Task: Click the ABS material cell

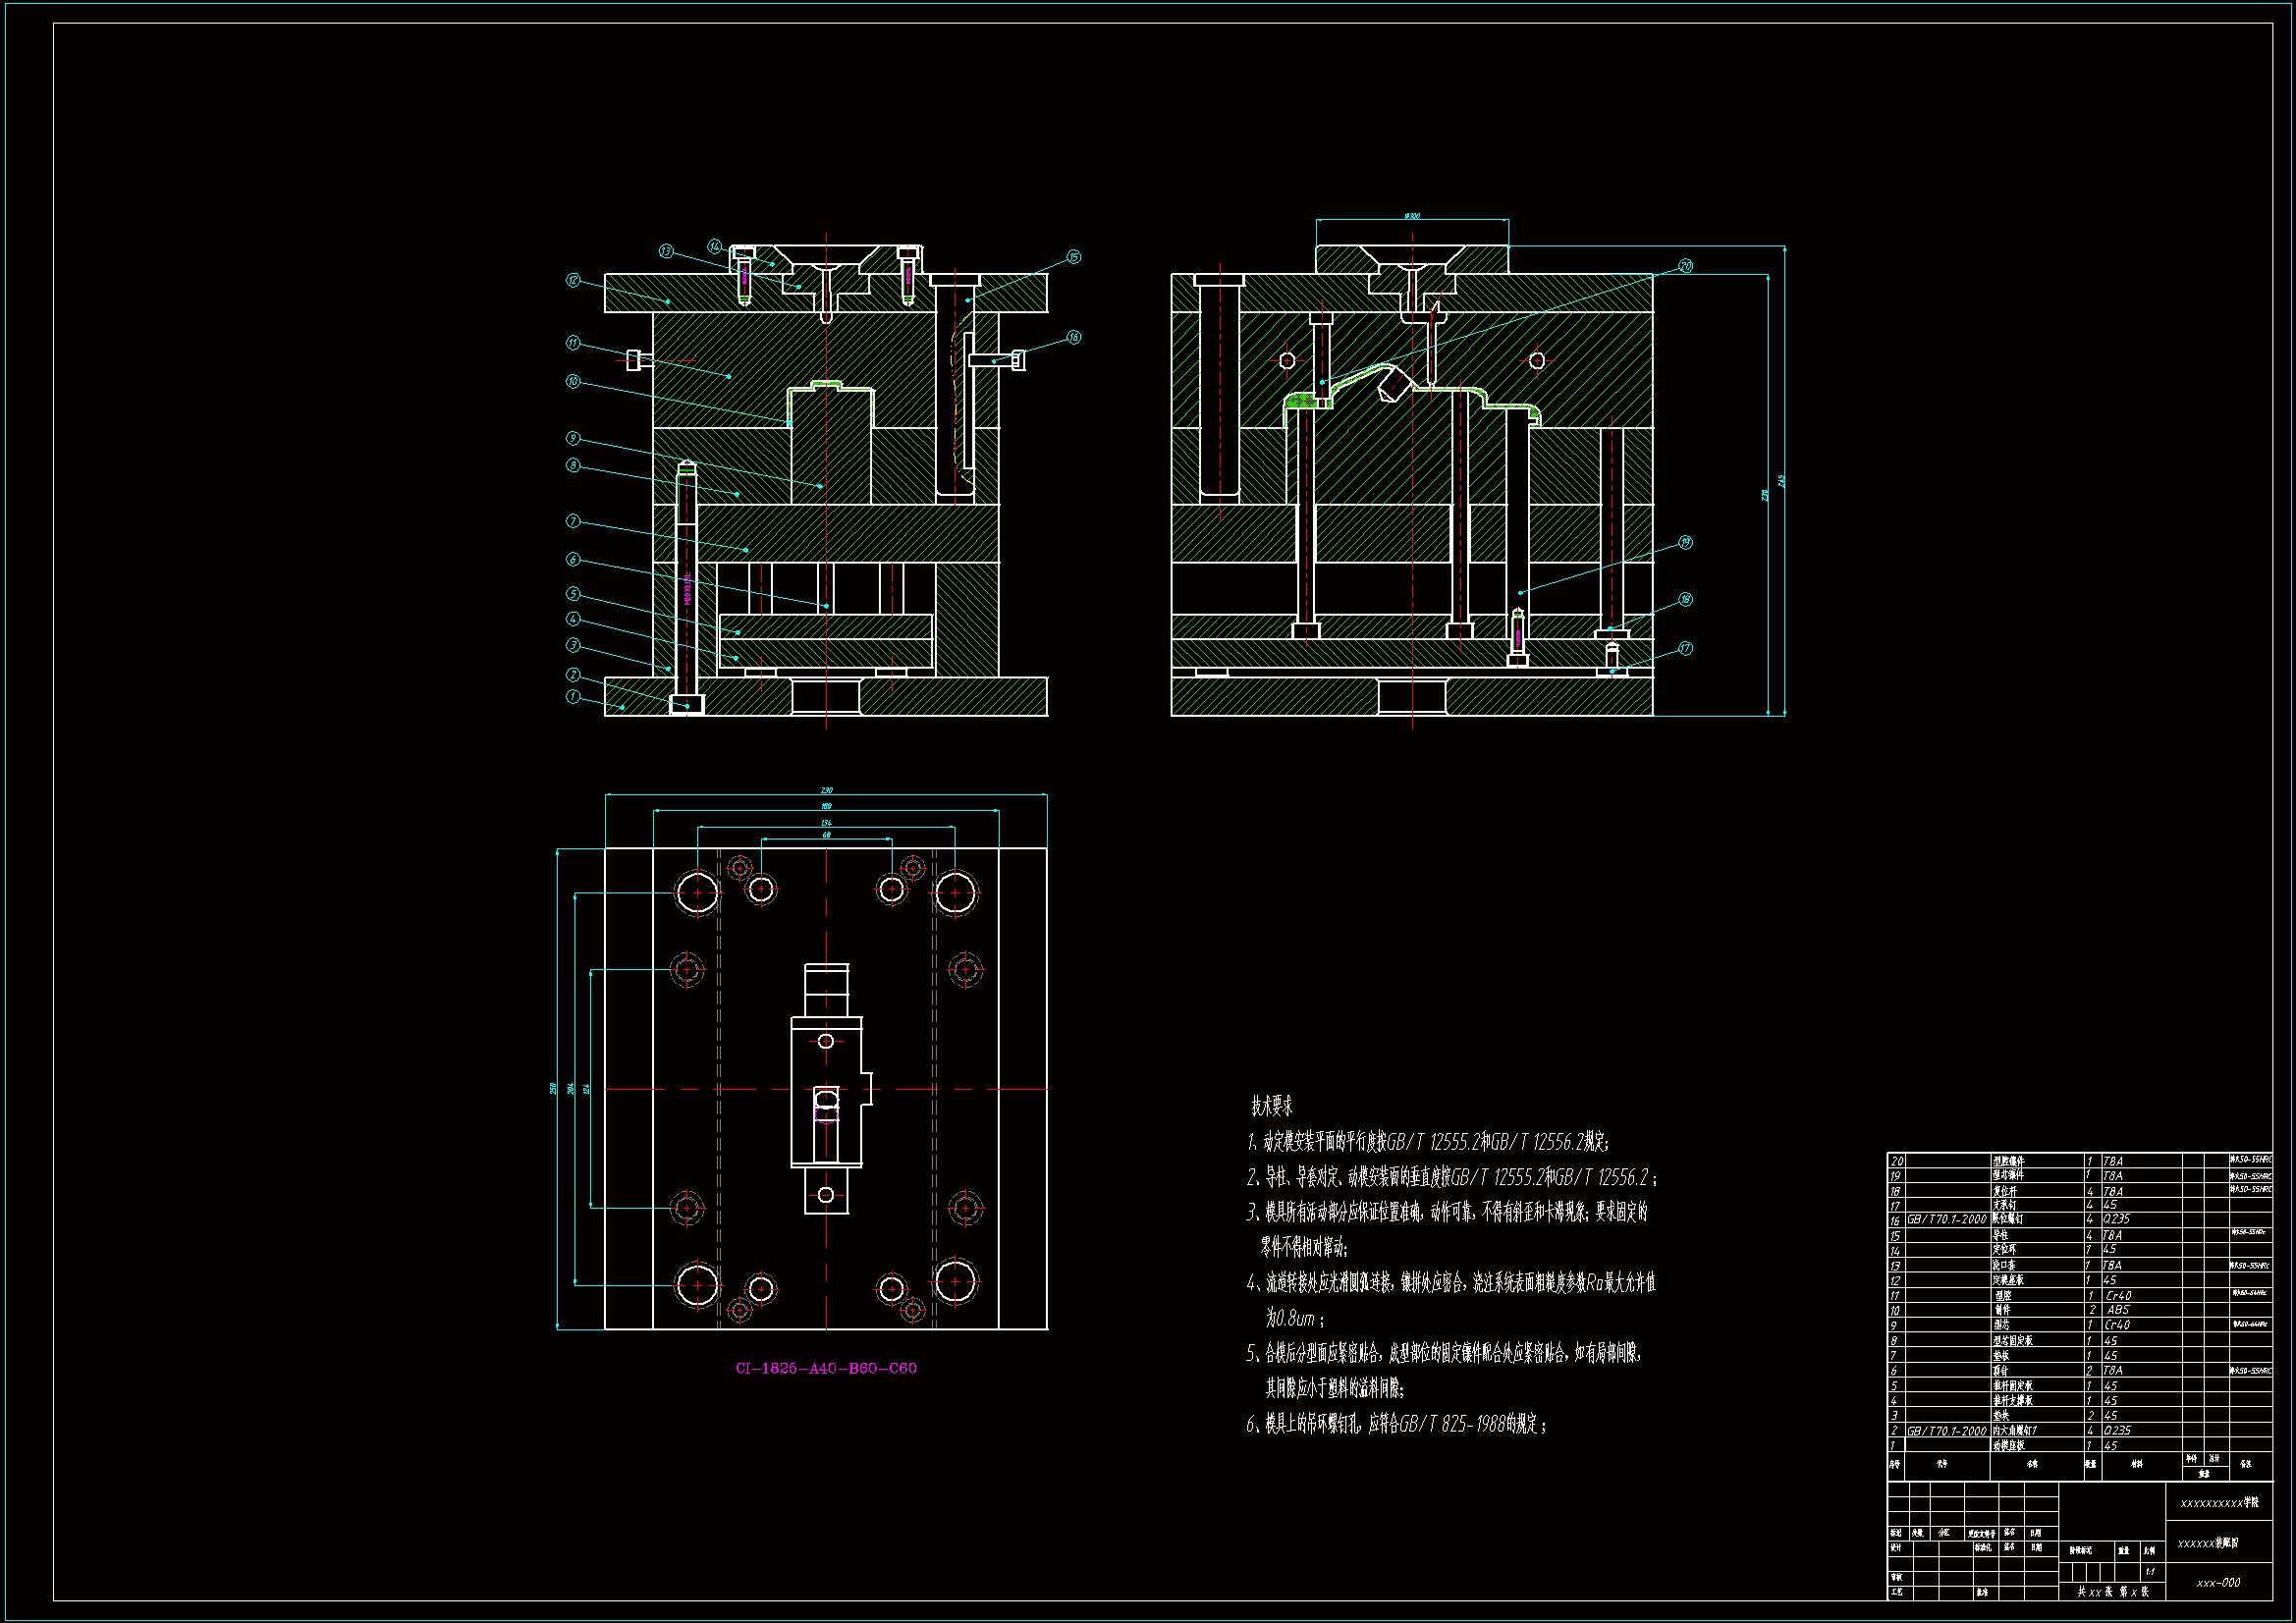Action: 2118,1309
